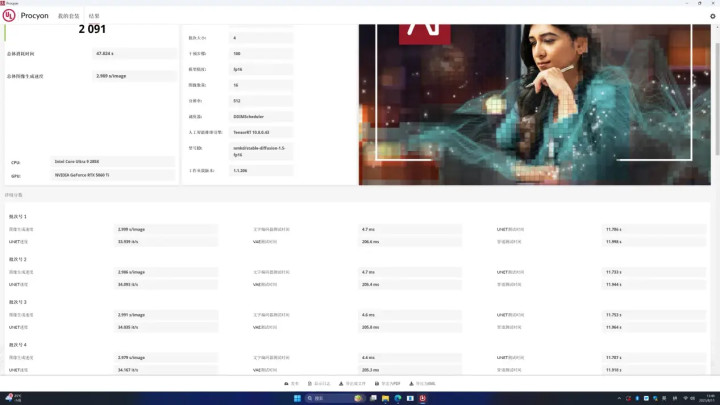Click batch 2 UNET time 11.733 s

click(x=654, y=272)
